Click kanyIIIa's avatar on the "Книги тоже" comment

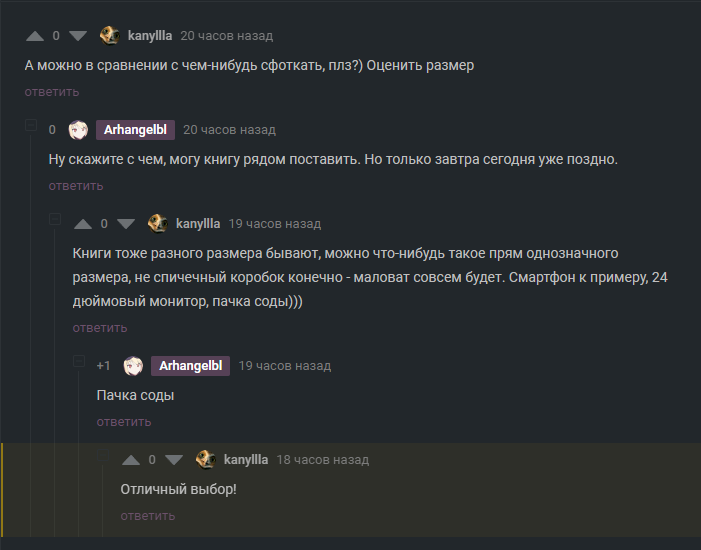pos(157,224)
